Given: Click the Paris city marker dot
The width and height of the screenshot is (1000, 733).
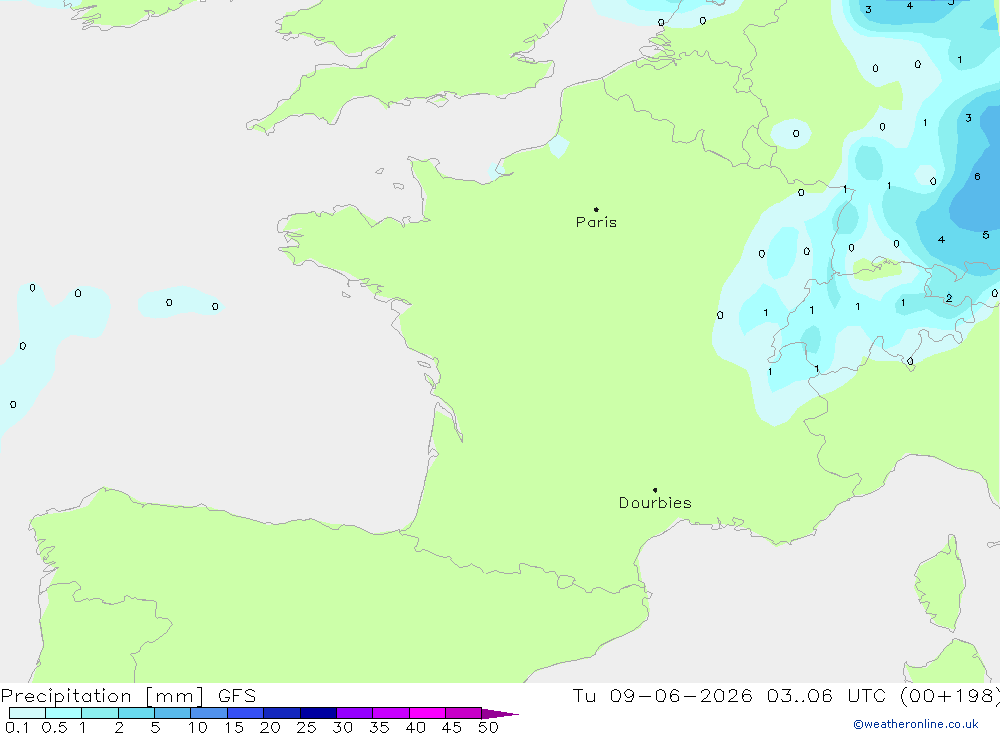Looking at the screenshot, I should 596,209.
